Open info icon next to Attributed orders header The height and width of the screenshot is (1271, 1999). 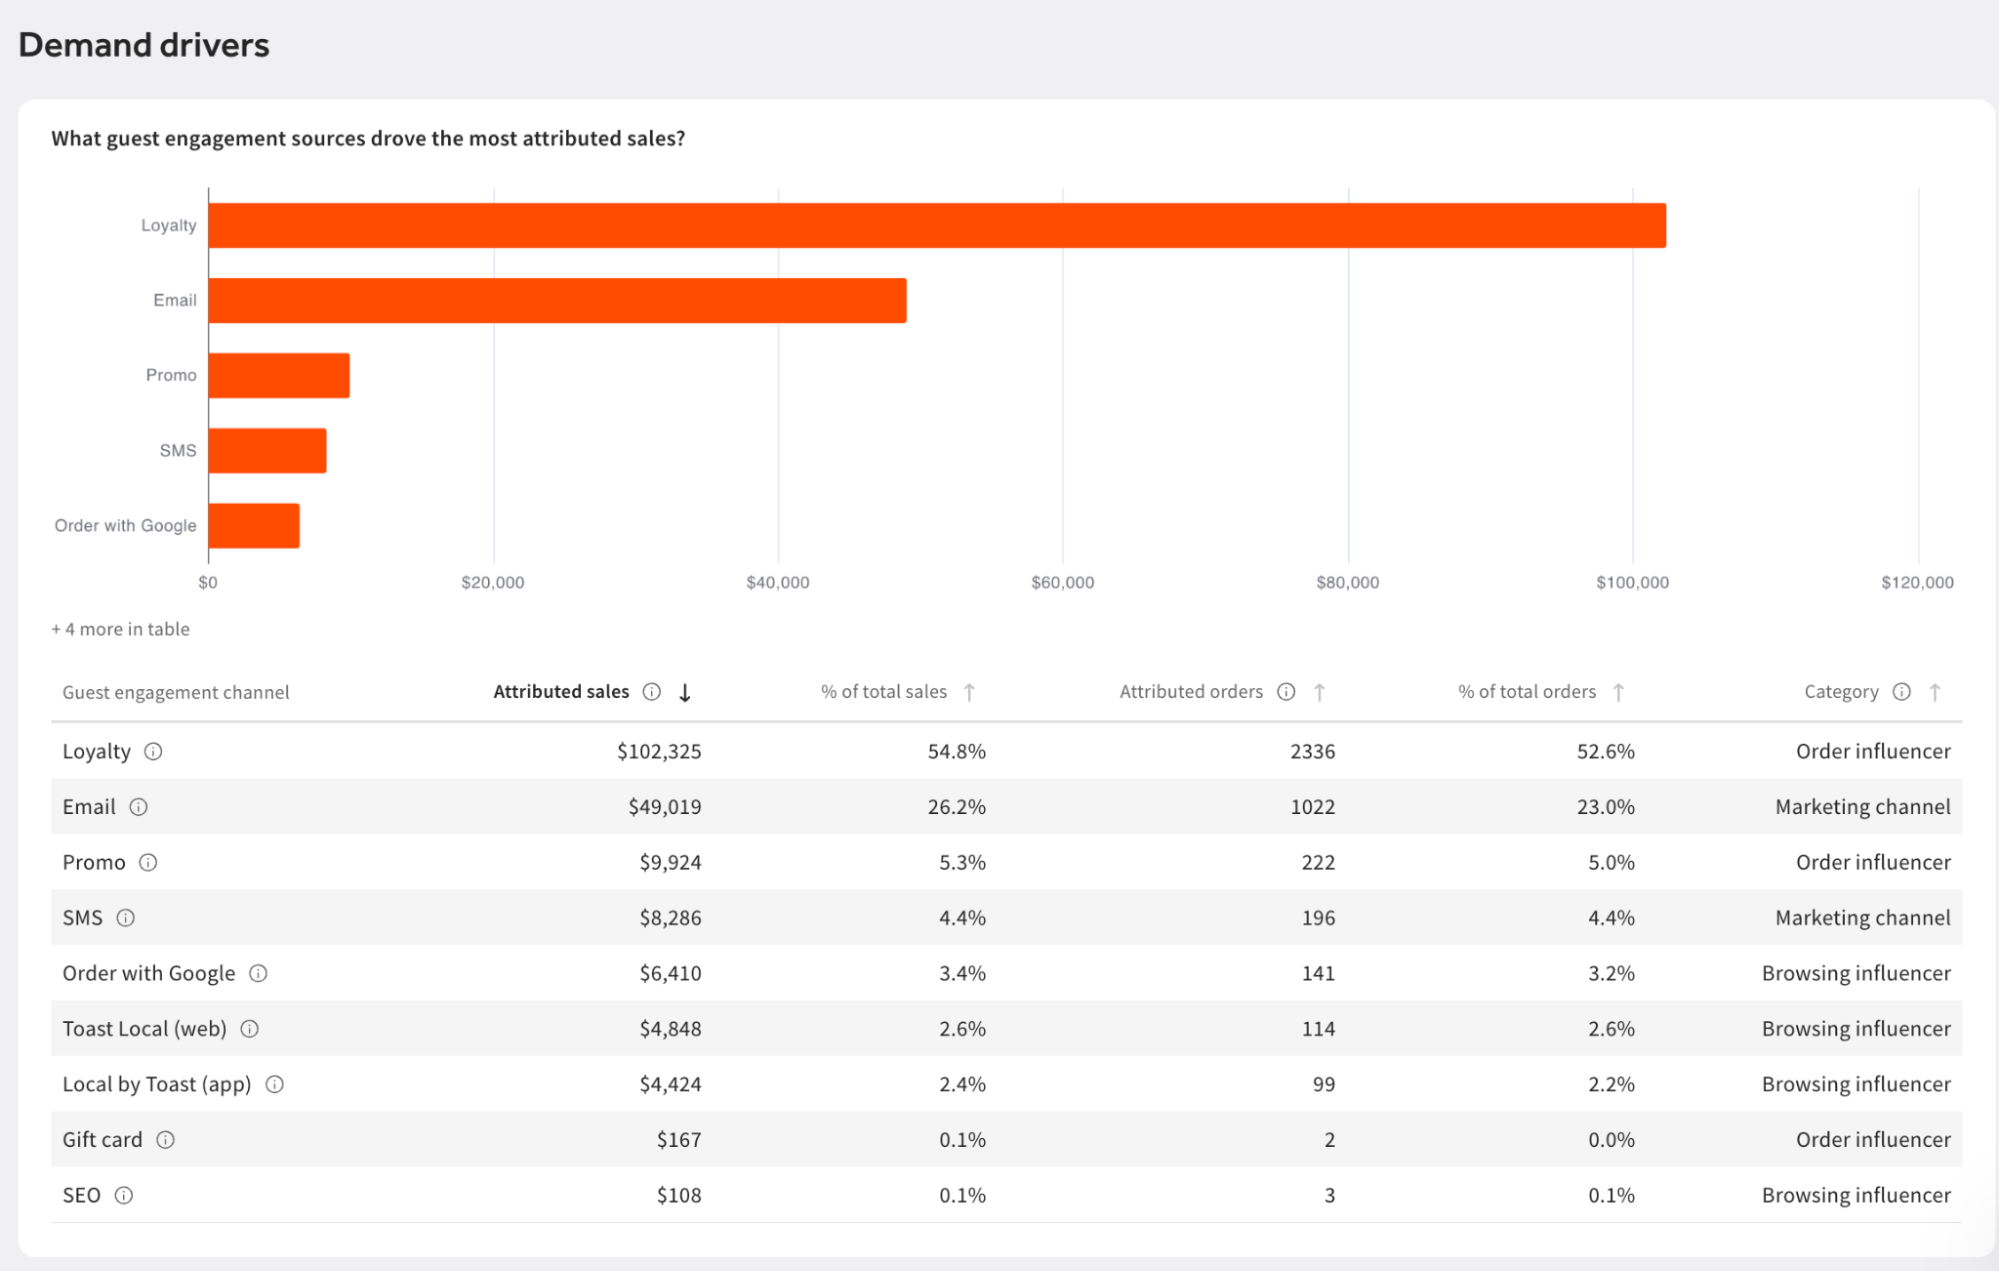[1287, 692]
